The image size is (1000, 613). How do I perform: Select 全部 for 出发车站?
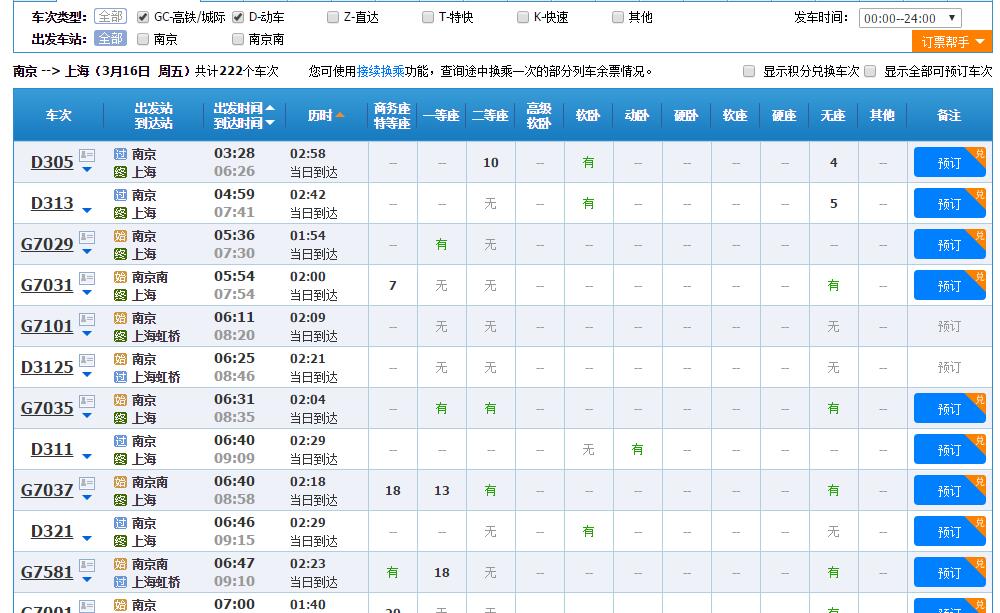(x=113, y=37)
